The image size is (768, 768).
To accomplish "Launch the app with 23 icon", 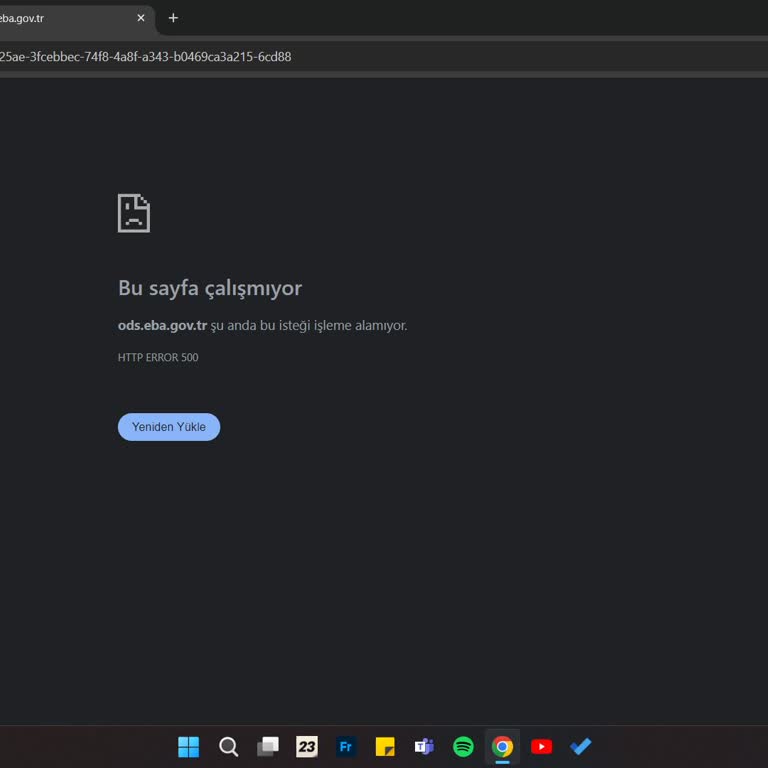I will click(307, 747).
